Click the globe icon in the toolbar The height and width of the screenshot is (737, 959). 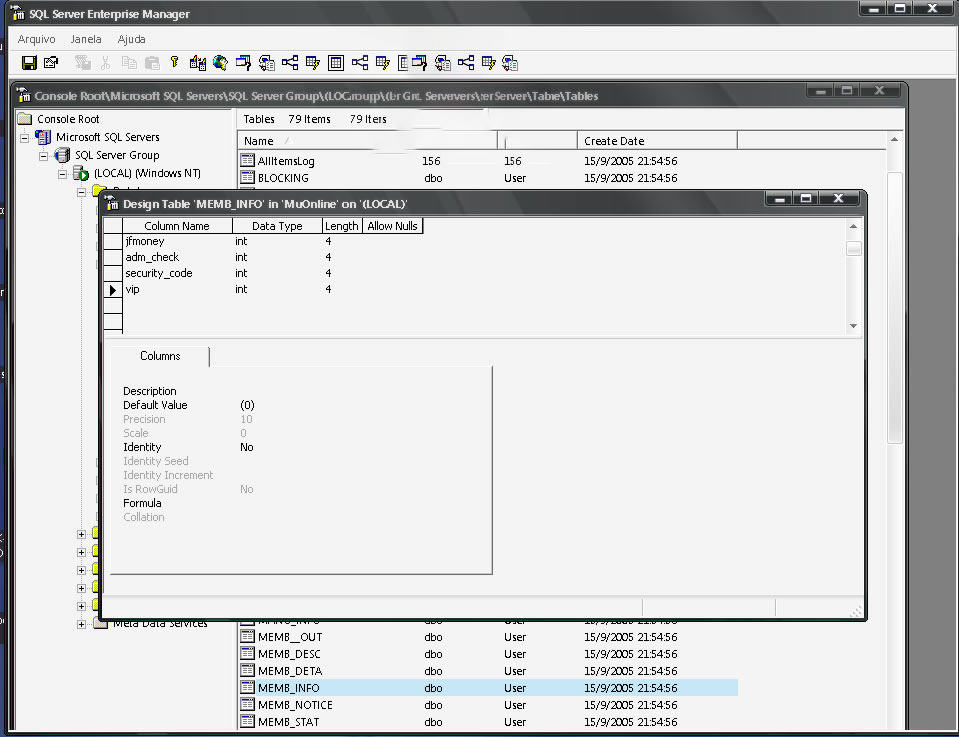tap(220, 63)
